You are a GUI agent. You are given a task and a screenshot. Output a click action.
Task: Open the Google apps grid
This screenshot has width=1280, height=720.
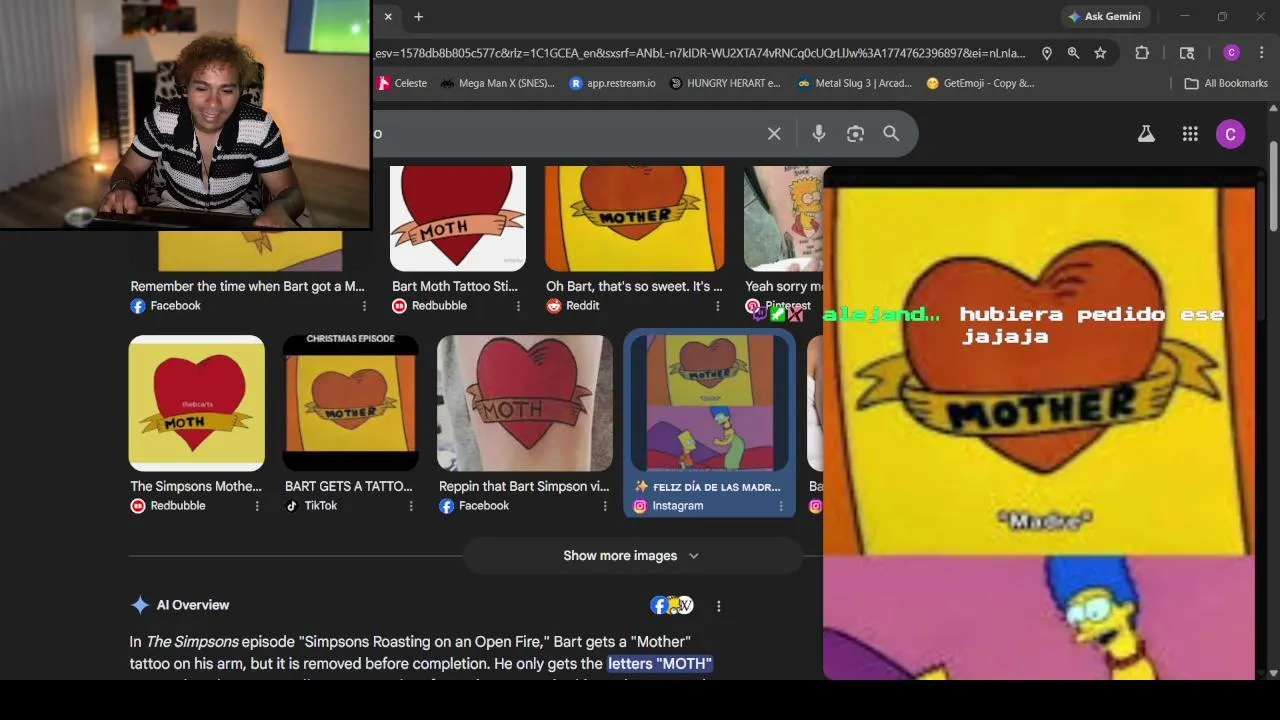[1190, 133]
